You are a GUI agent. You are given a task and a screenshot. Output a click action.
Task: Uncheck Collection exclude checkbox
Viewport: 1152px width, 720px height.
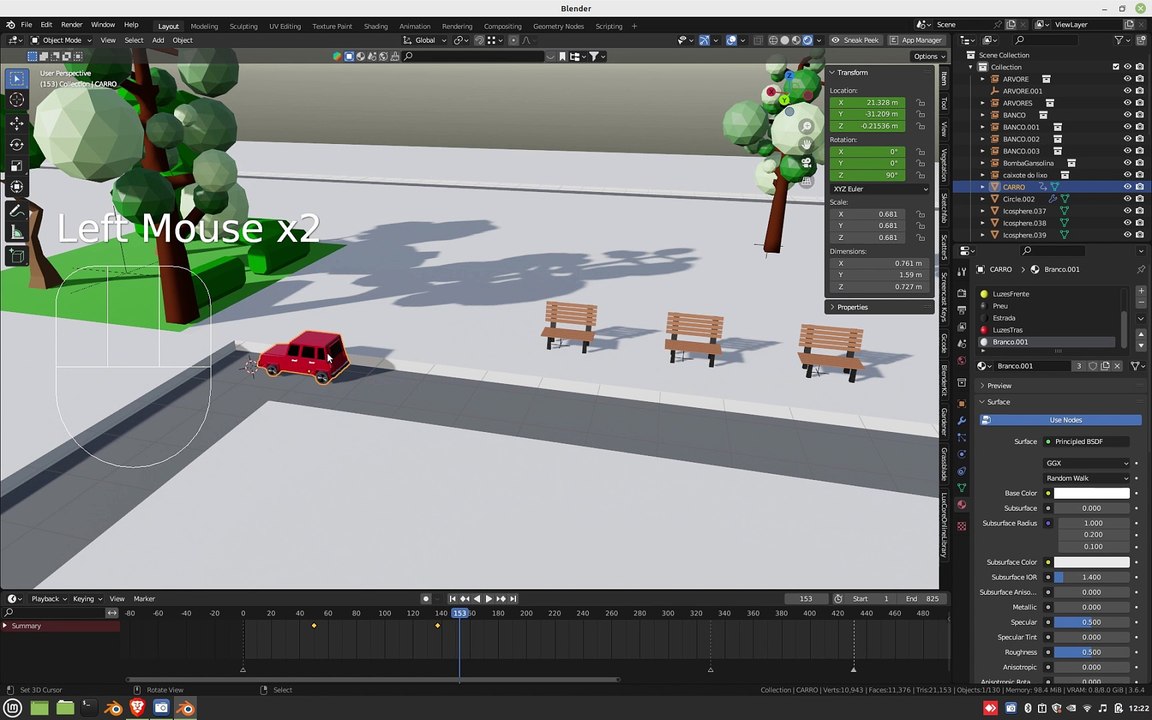pyautogui.click(x=1115, y=67)
